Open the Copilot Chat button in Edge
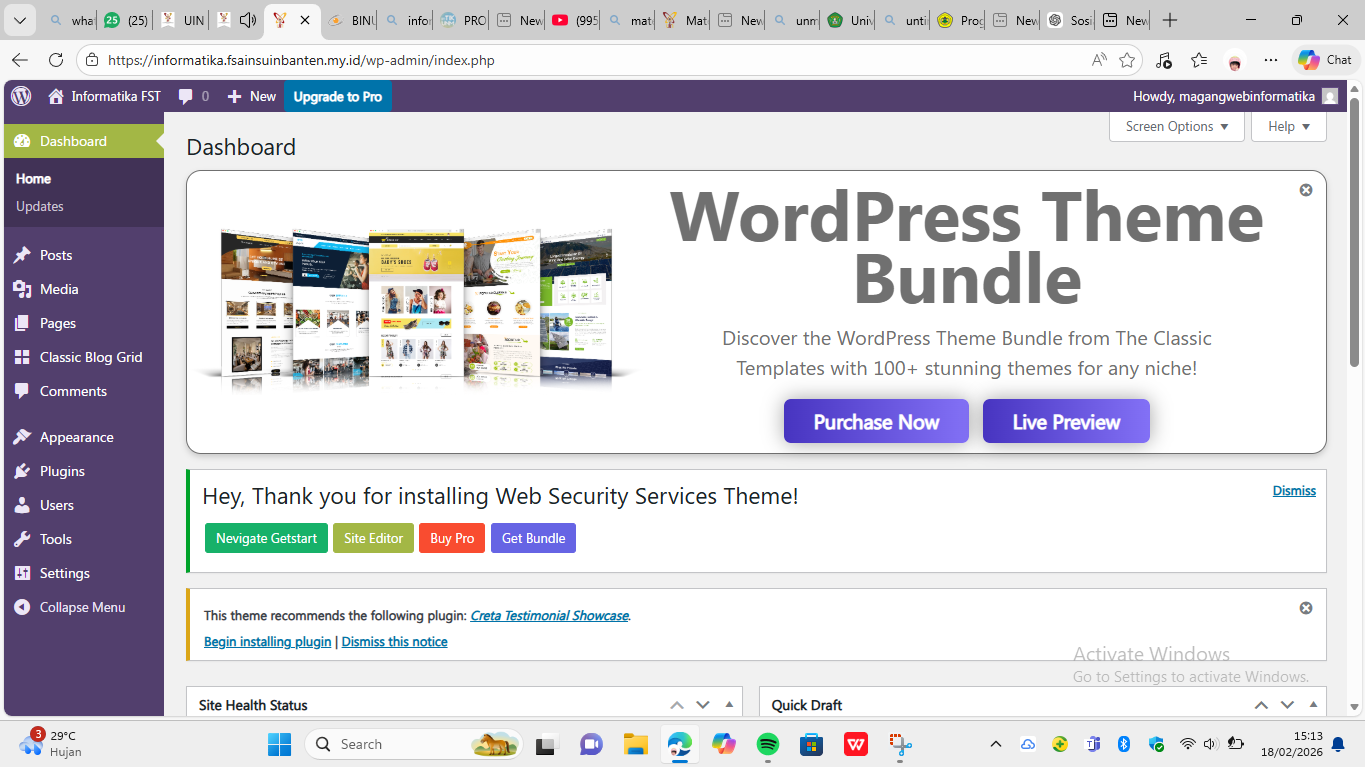This screenshot has height=767, width=1365. click(x=1325, y=60)
